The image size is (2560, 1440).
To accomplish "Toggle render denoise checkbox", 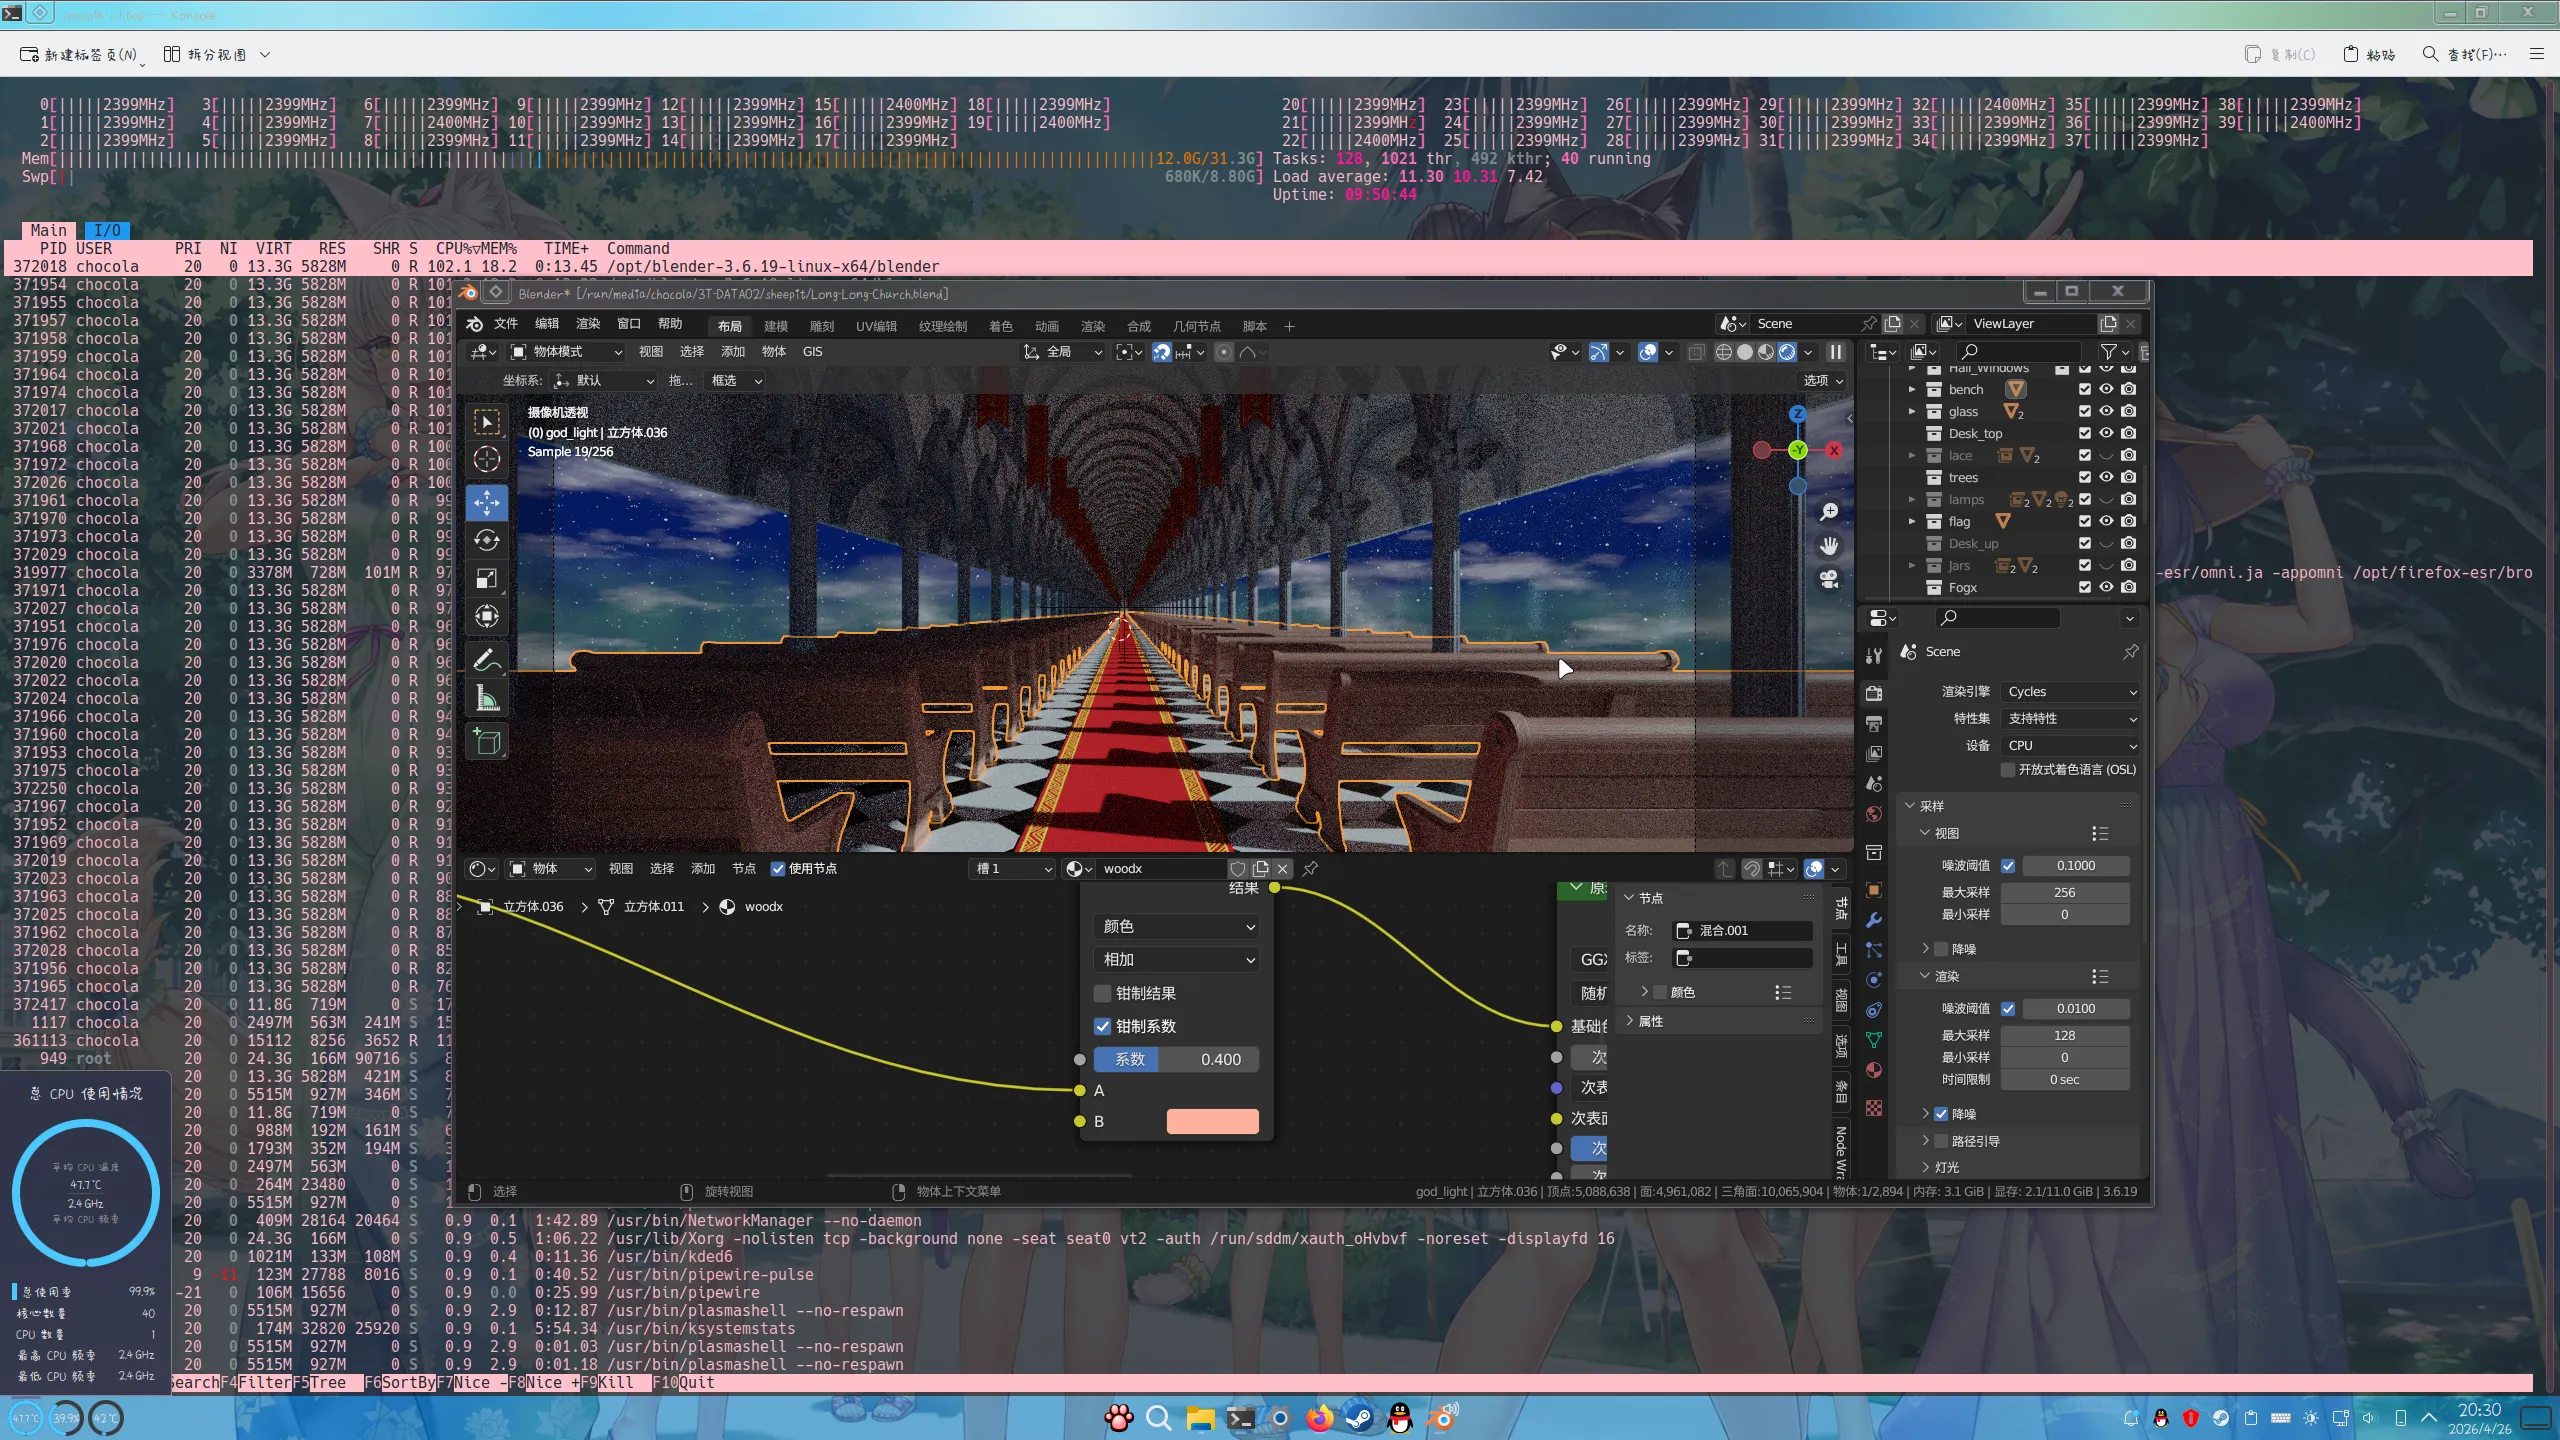I will pyautogui.click(x=1941, y=1114).
